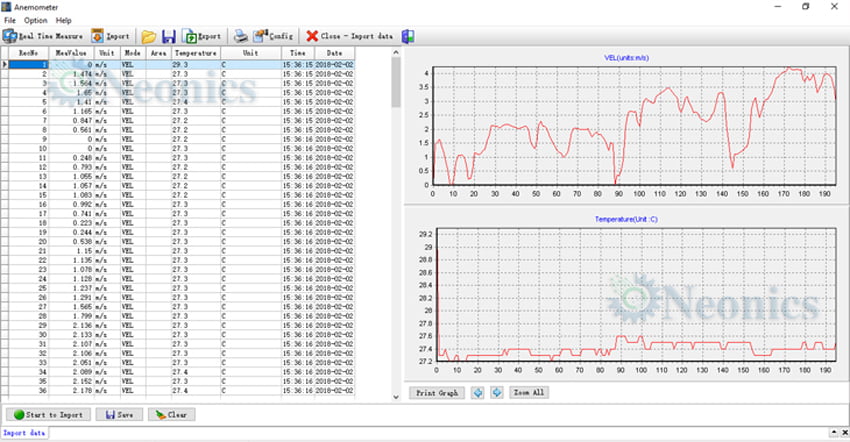Click Temperature column header
Viewport: 850px width, 442px height.
196,53
